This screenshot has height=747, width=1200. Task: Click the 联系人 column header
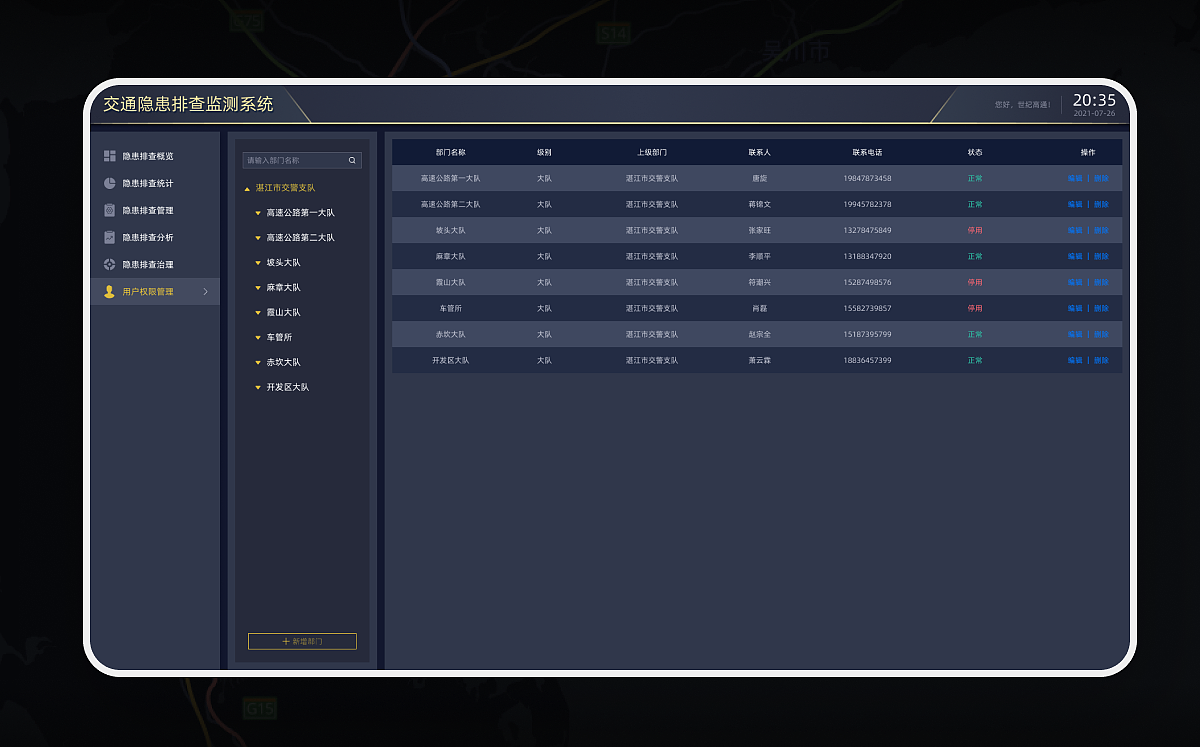point(760,152)
